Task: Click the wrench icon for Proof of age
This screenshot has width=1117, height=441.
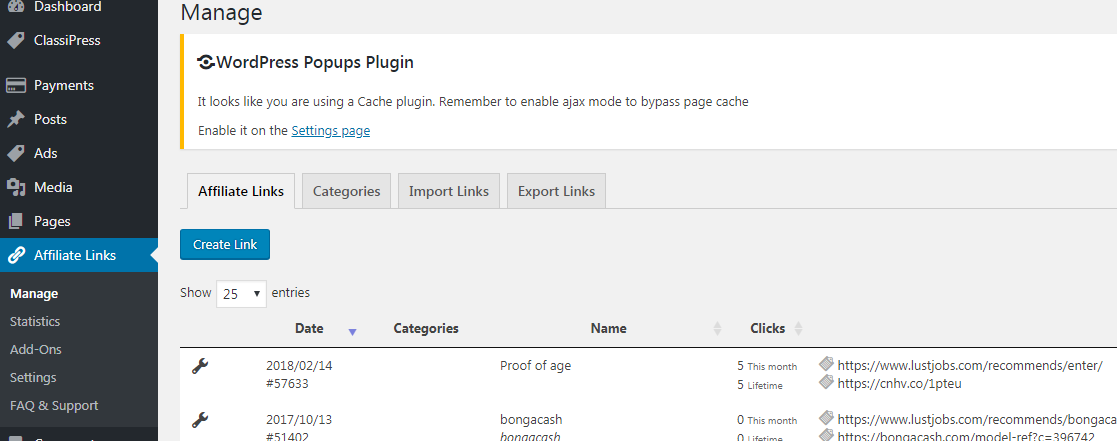Action: (200, 367)
